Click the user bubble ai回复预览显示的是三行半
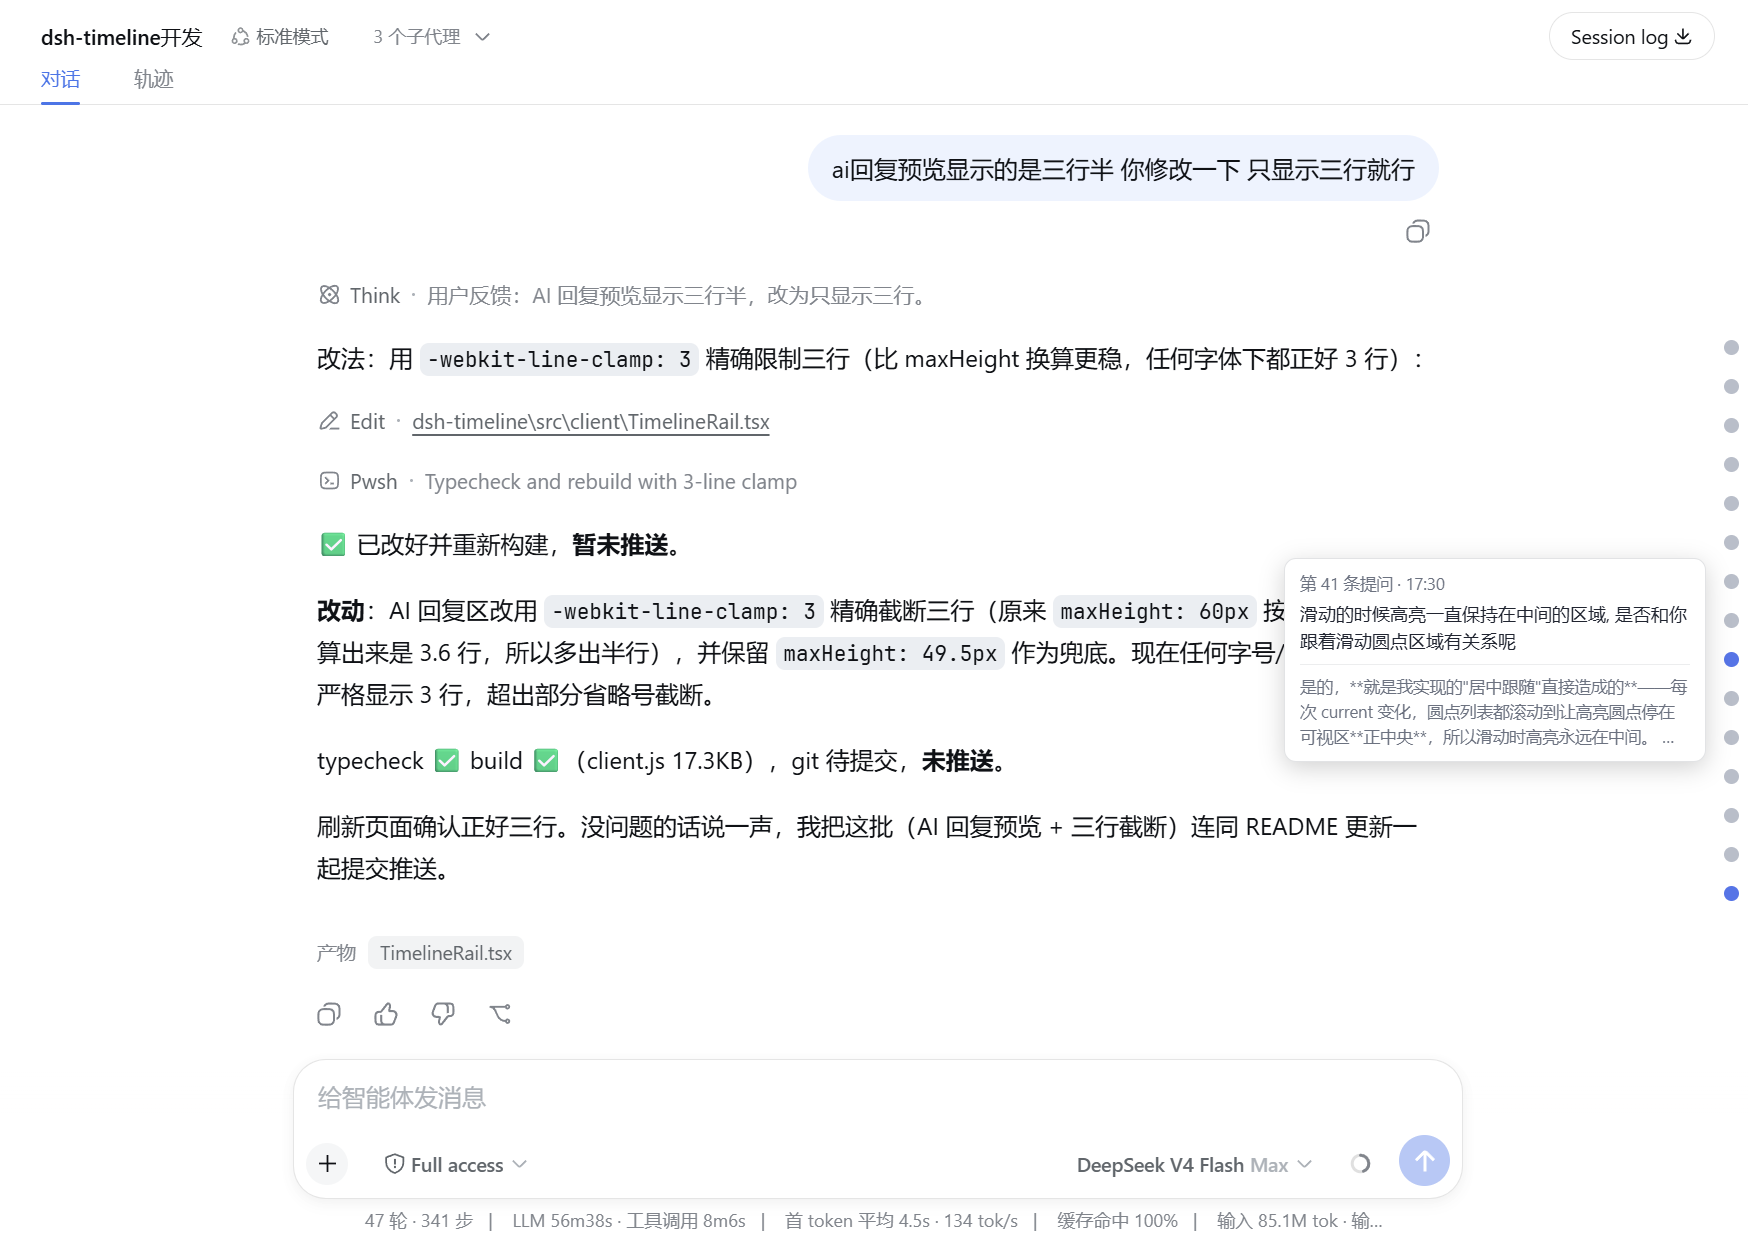The width and height of the screenshot is (1748, 1239). pyautogui.click(x=1123, y=169)
